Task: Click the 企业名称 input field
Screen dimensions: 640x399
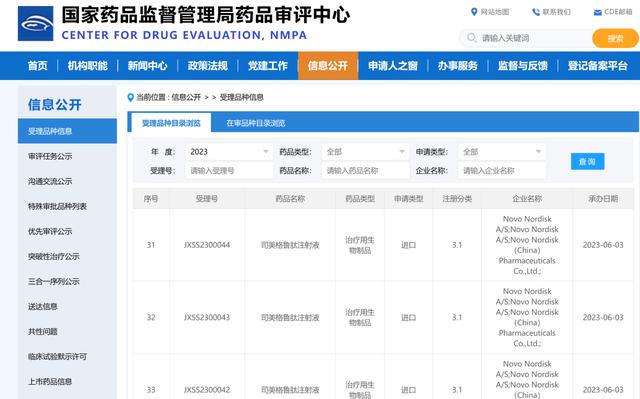Action: (502, 171)
